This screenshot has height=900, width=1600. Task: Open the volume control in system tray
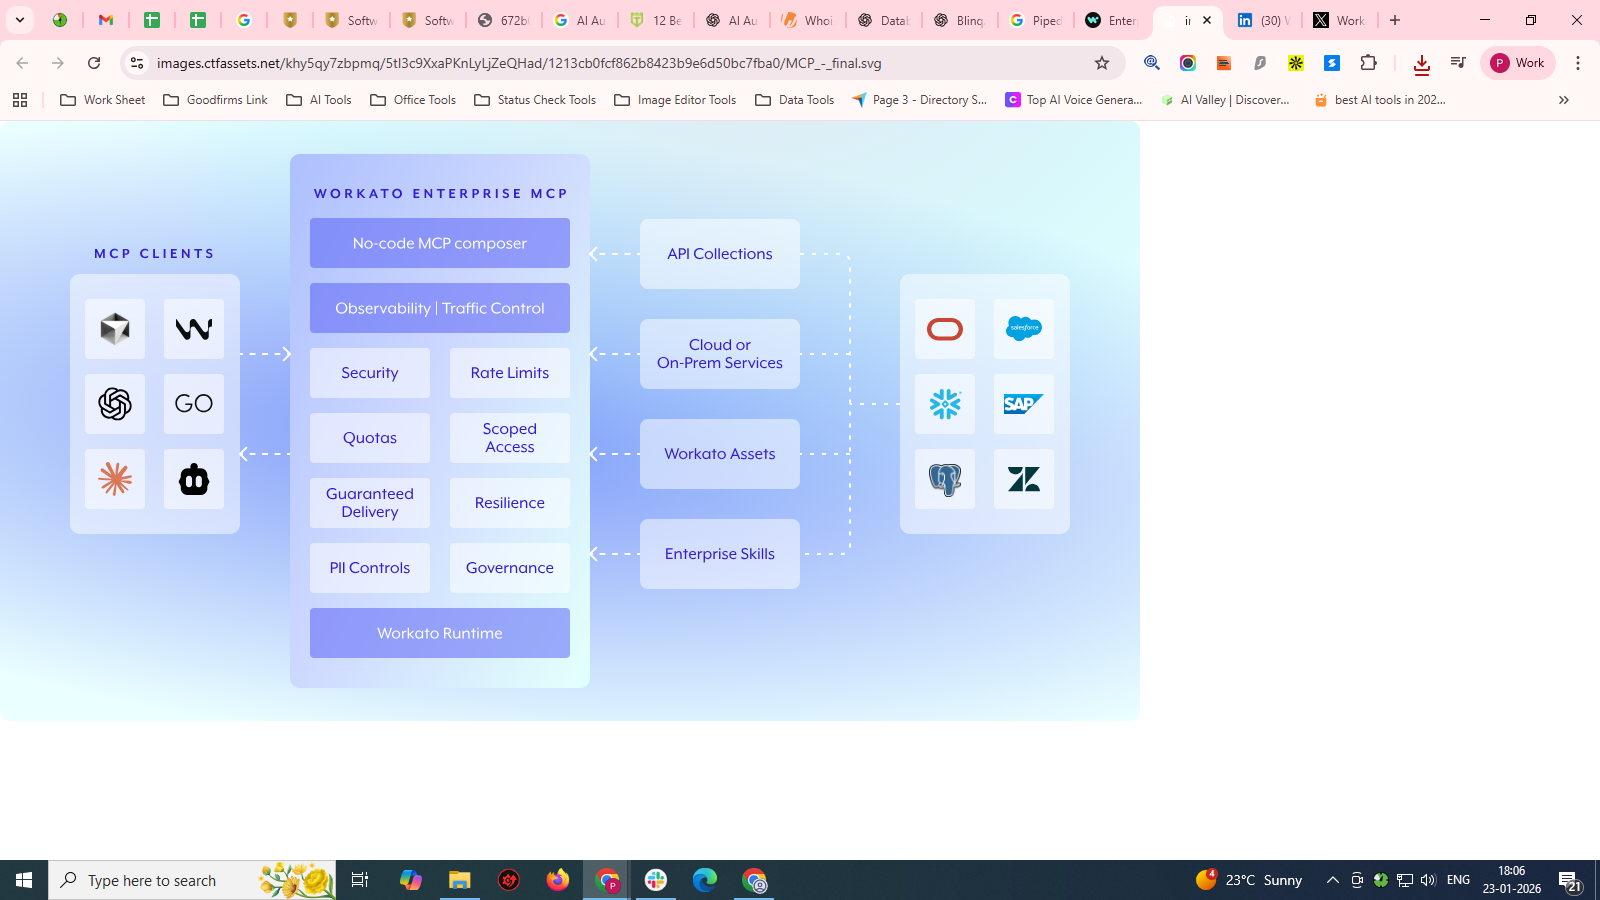tap(1428, 880)
